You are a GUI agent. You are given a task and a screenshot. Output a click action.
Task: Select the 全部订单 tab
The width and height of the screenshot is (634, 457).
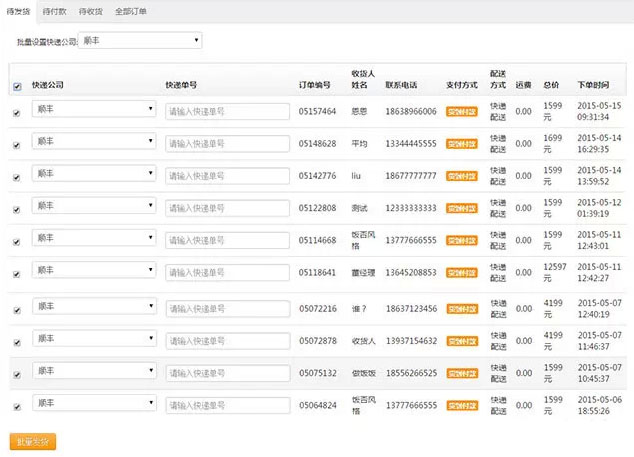pos(130,11)
